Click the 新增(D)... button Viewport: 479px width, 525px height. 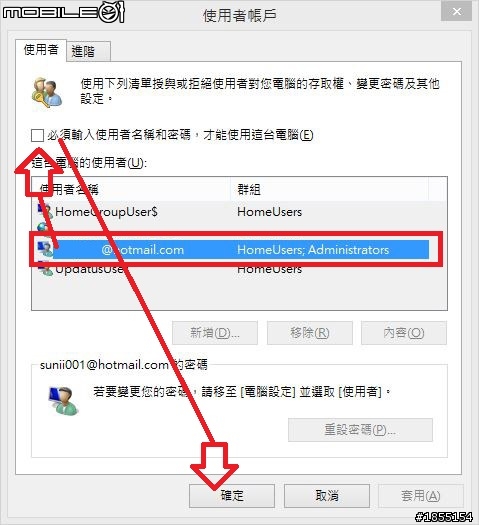215,333
